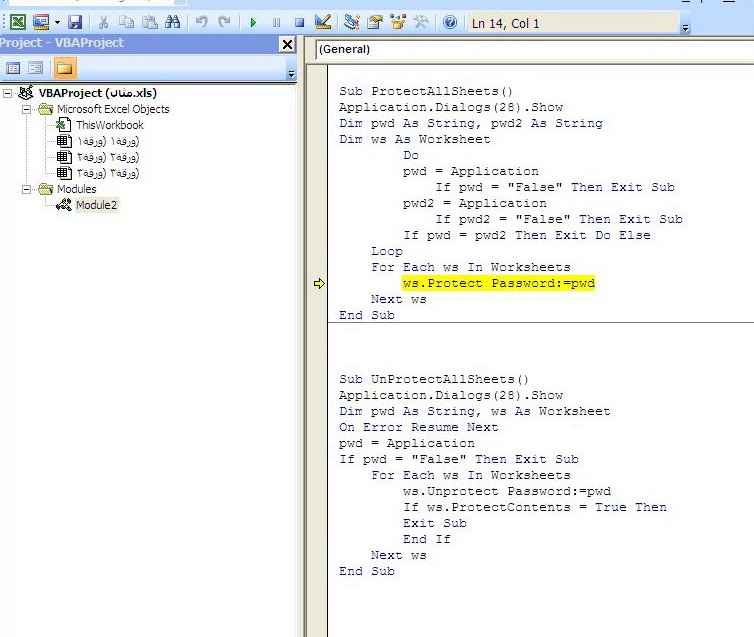Redo the last undone edit
This screenshot has height=637, width=754.
tap(224, 22)
